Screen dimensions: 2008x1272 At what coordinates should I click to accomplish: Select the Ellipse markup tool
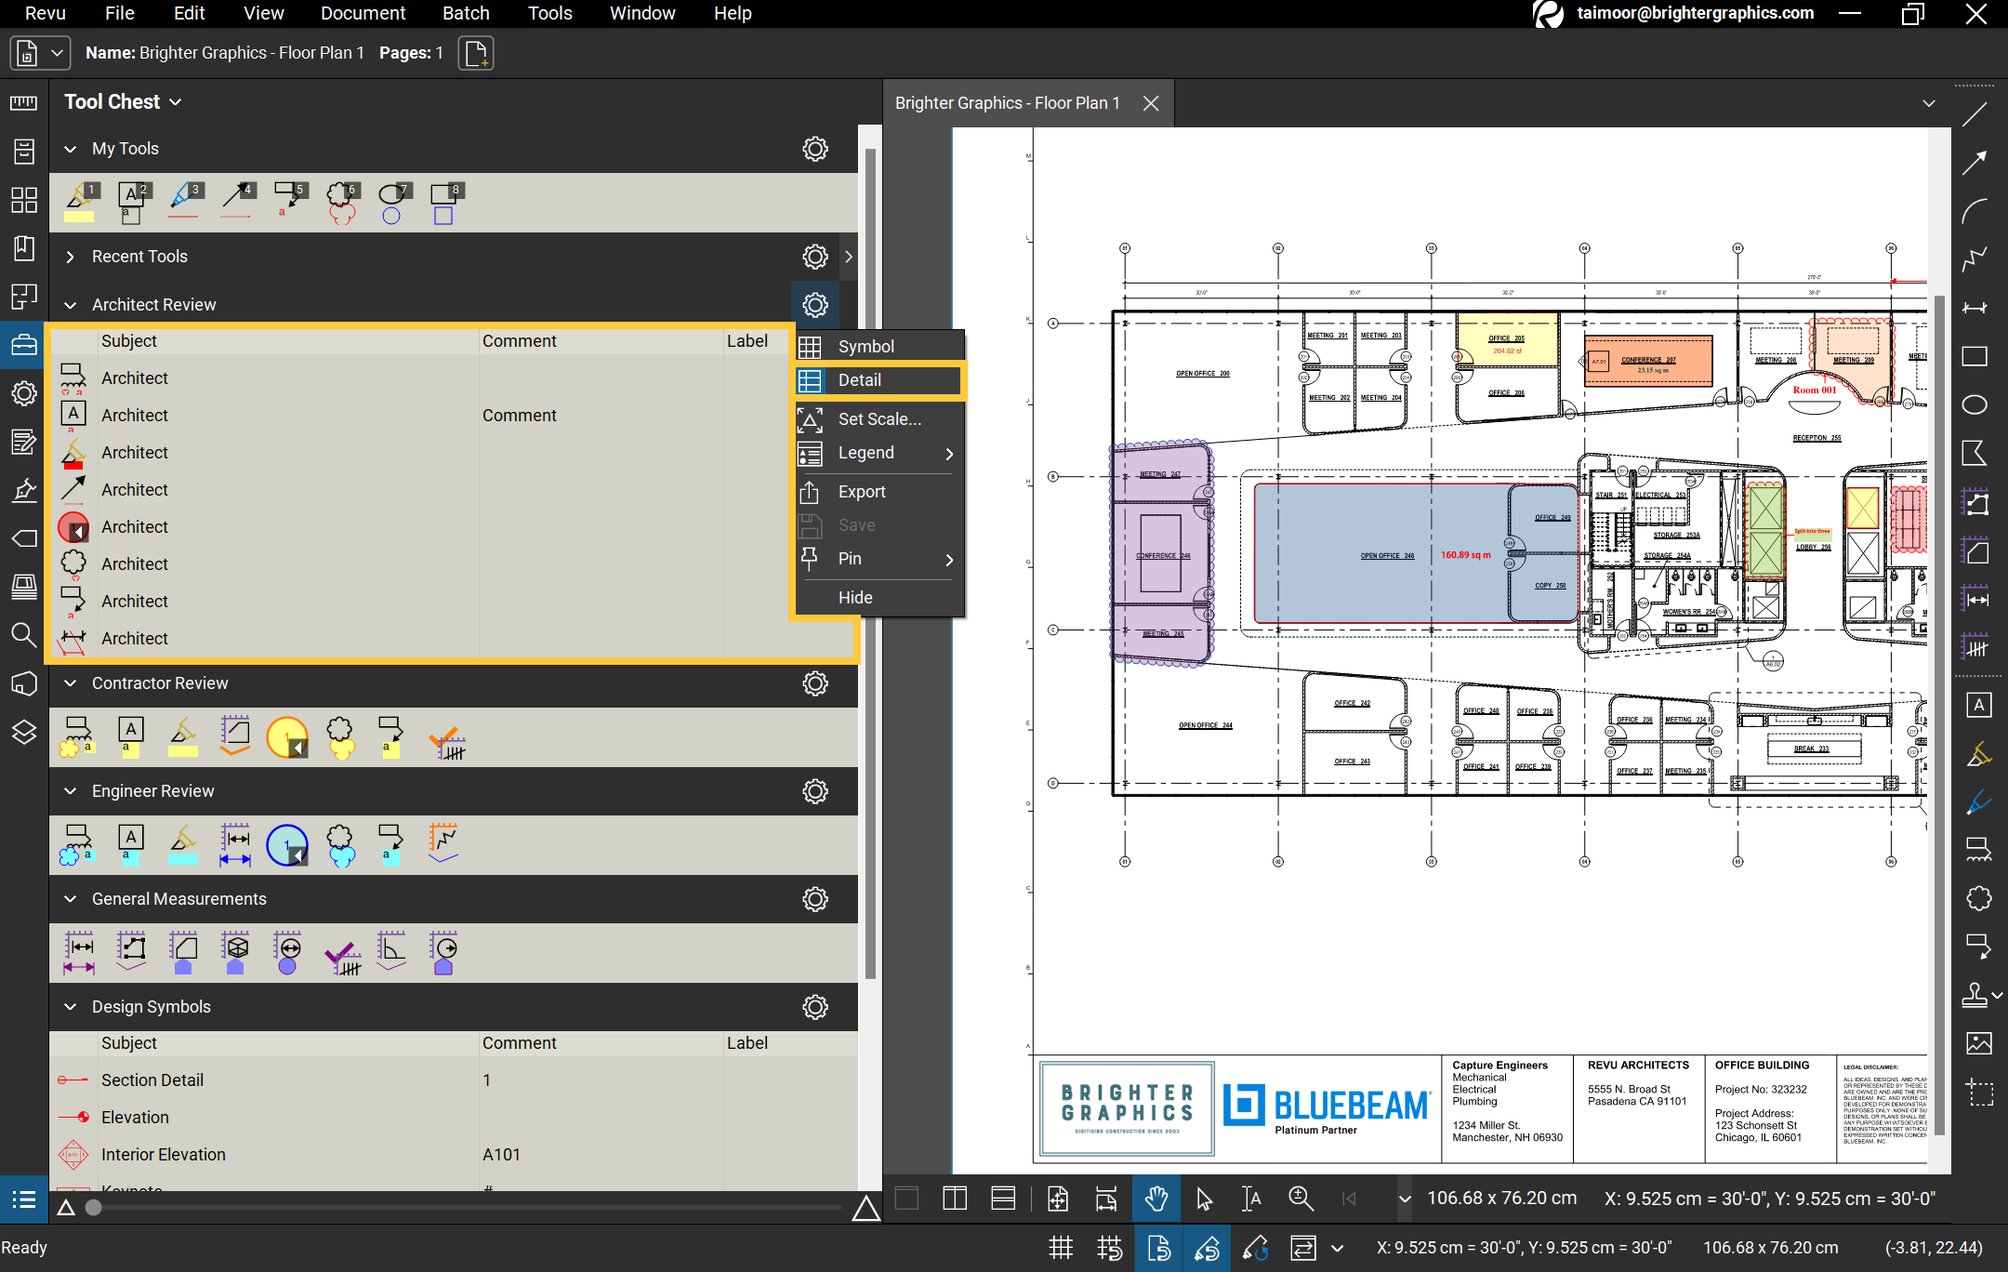(1978, 405)
